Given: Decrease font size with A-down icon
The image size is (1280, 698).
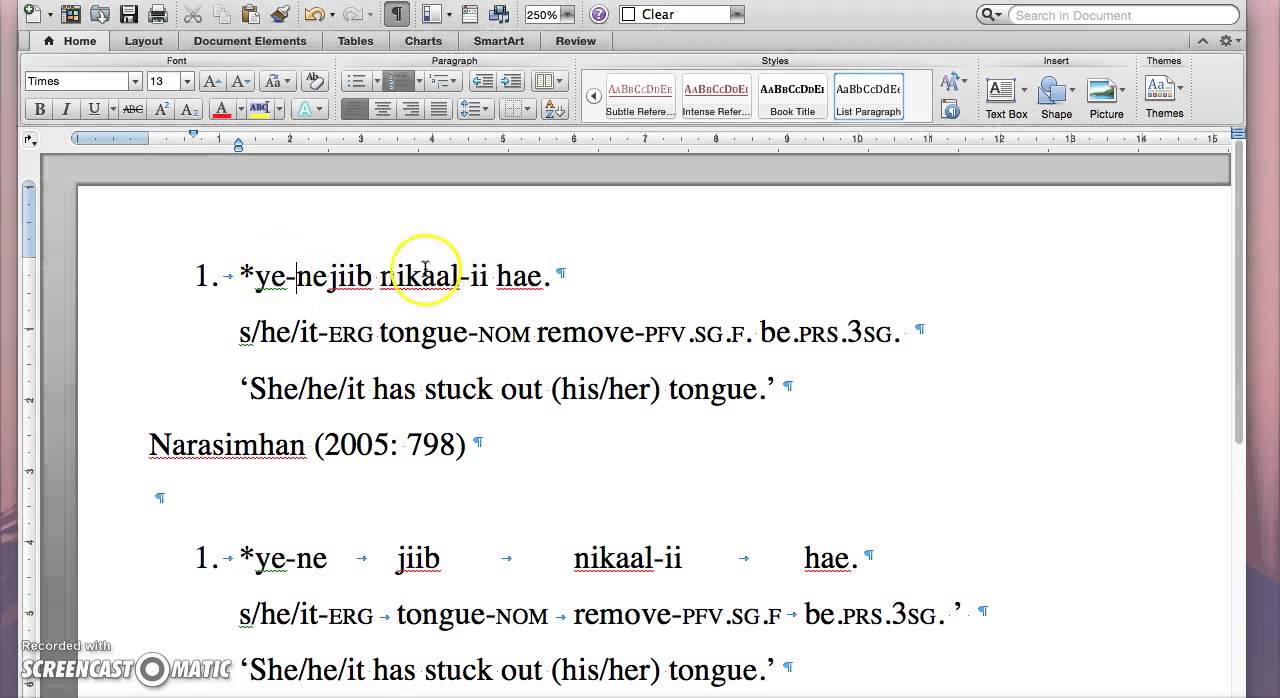Looking at the screenshot, I should (241, 81).
